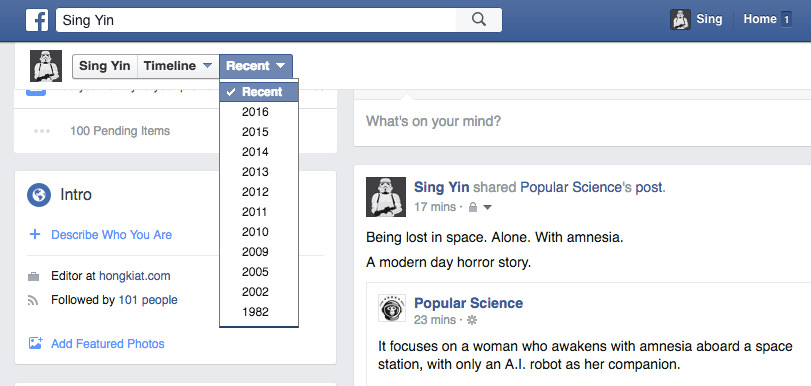Select the checked Recent option
Image resolution: width=811 pixels, height=386 pixels.
(x=259, y=92)
